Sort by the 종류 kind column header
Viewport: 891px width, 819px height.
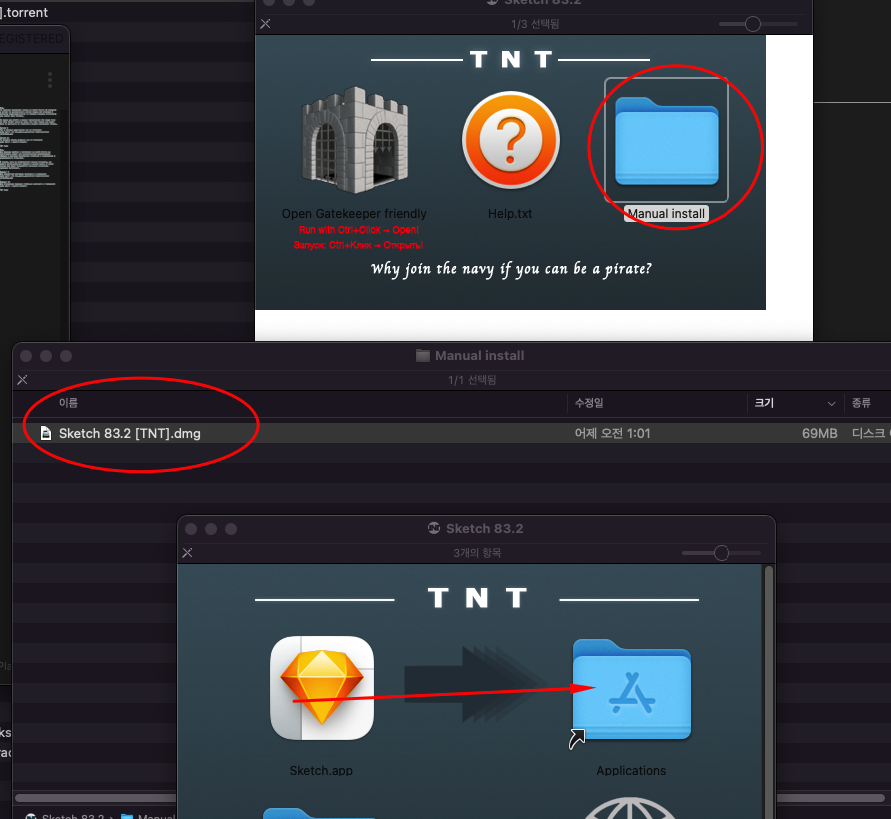861,403
